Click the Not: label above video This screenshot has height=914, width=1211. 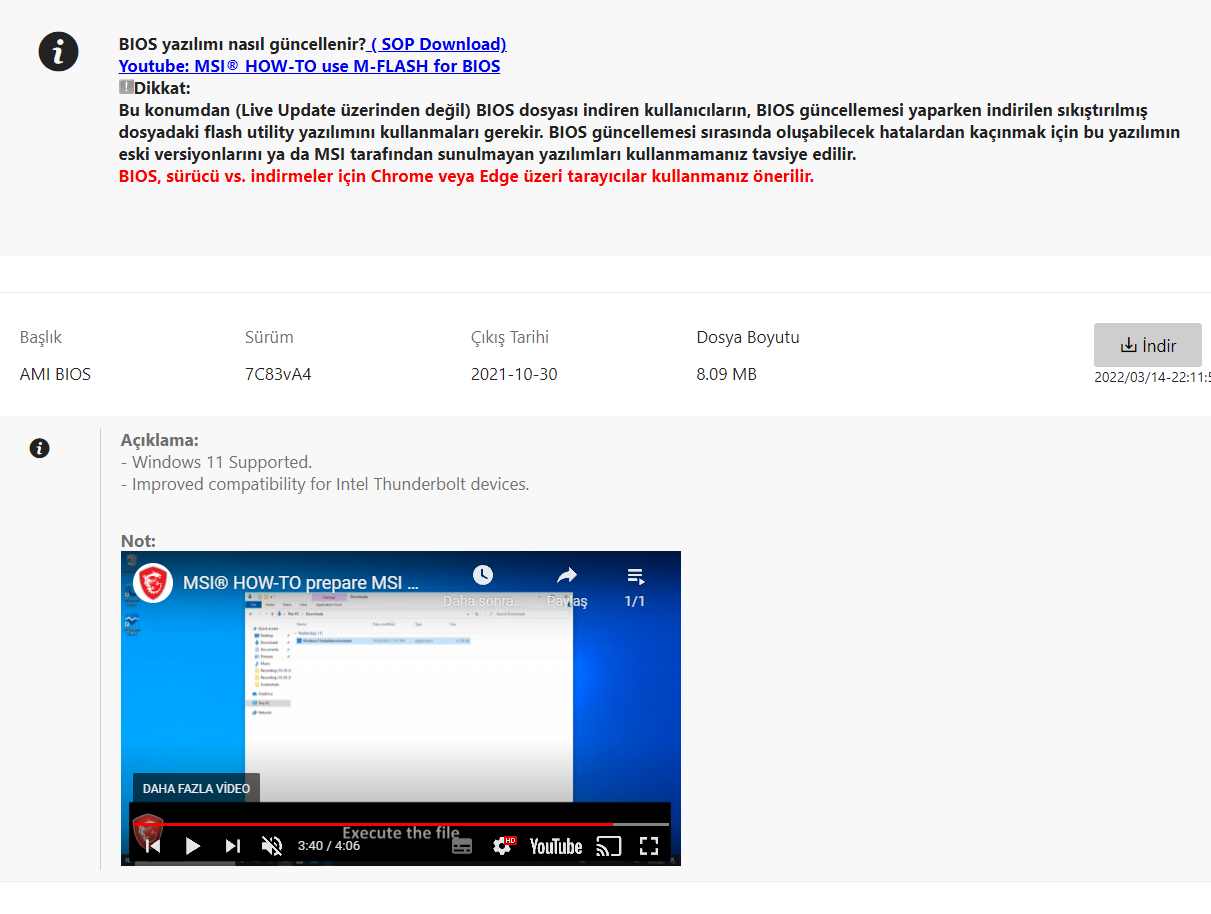tap(138, 541)
